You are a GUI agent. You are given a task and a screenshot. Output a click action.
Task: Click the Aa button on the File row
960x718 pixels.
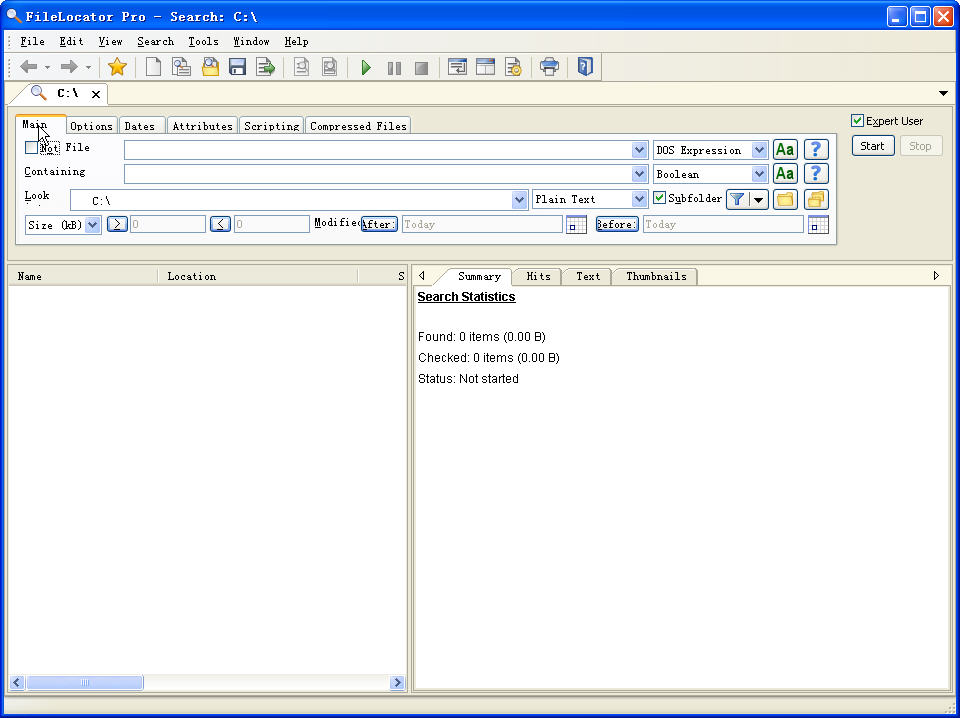pos(785,150)
